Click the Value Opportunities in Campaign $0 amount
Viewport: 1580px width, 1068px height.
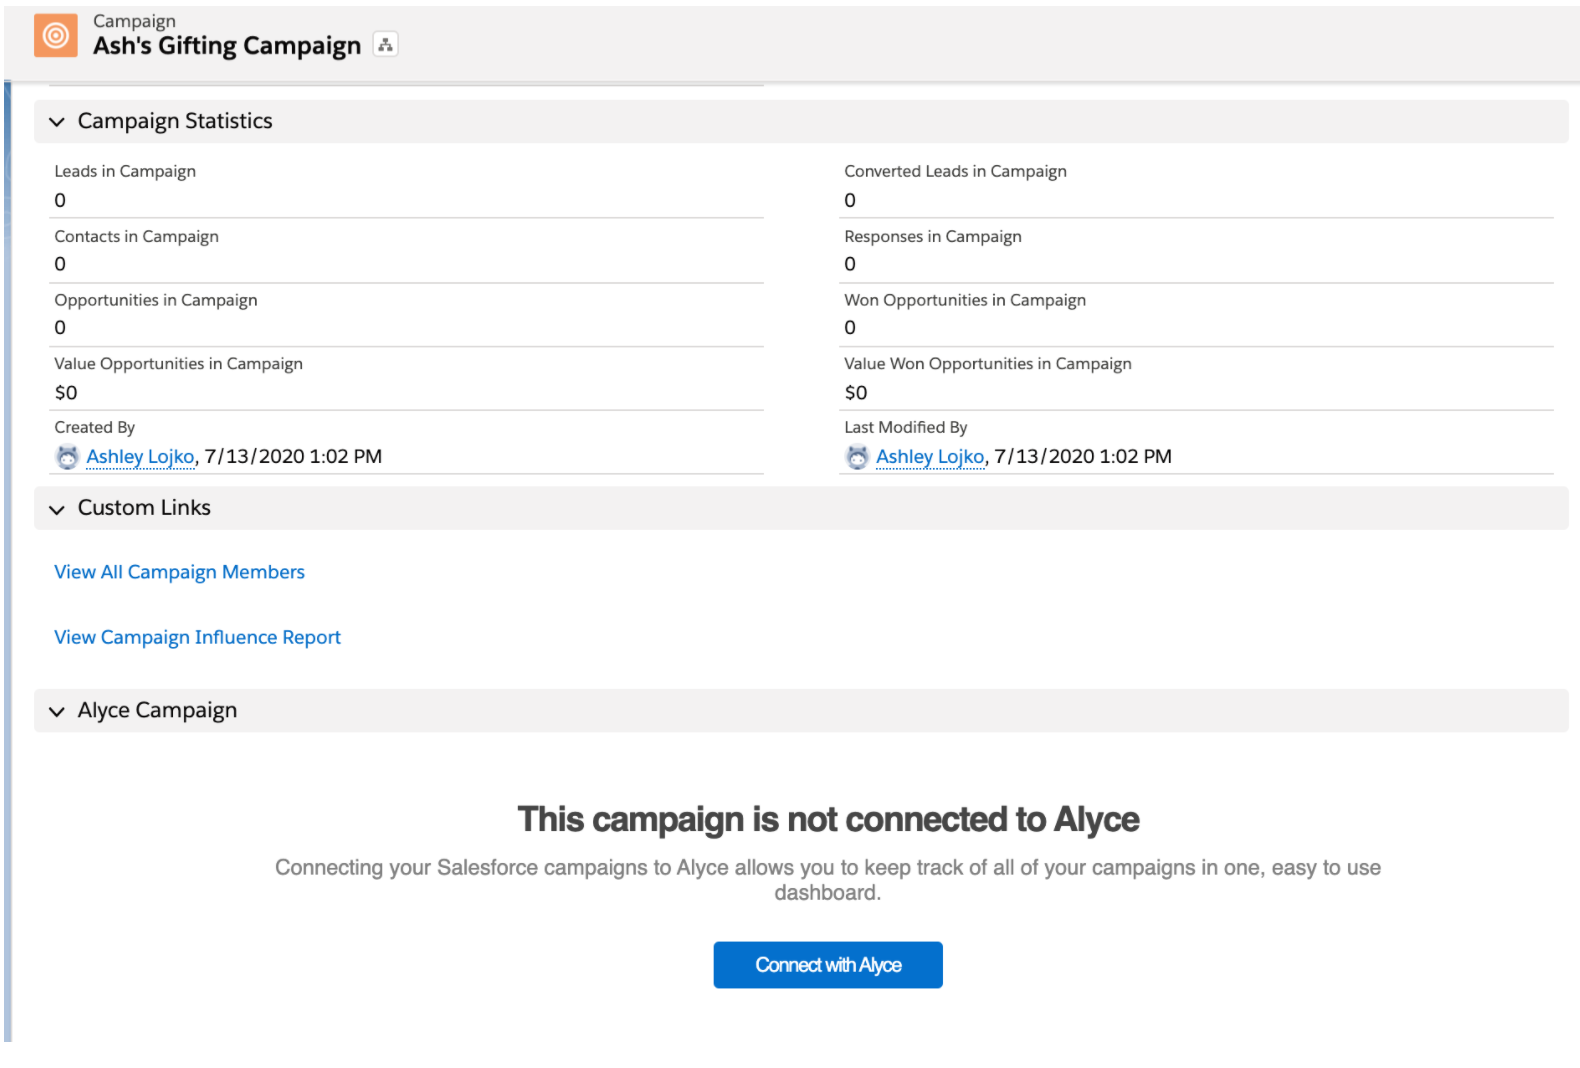(x=66, y=393)
